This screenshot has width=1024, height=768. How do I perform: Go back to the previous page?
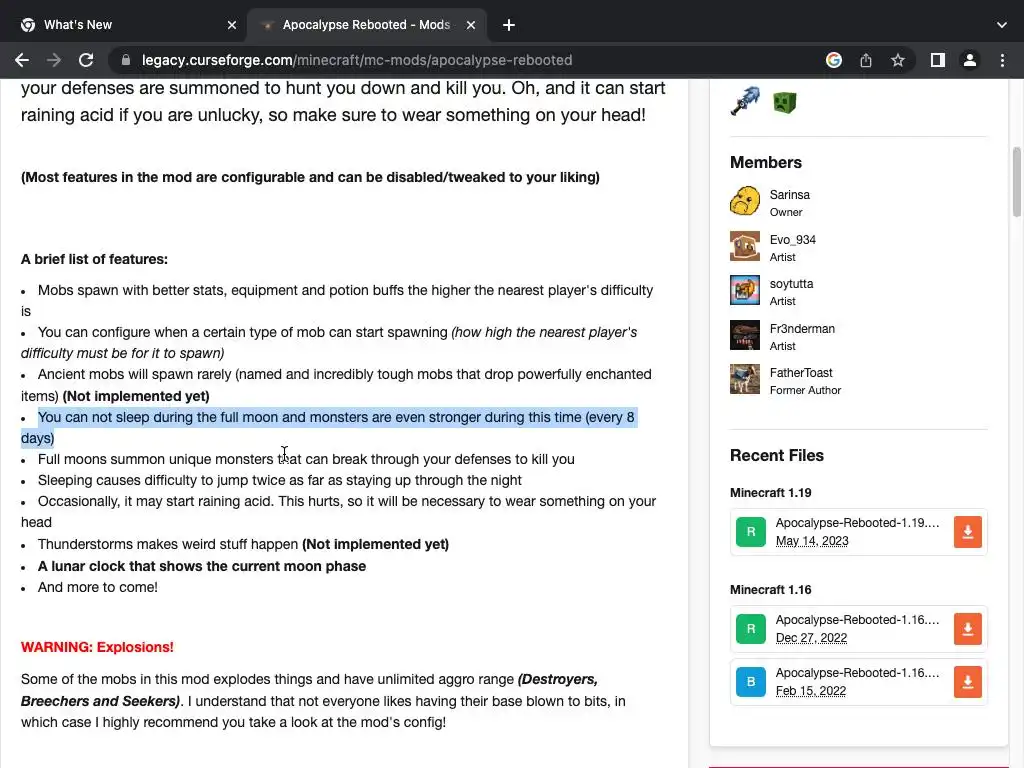click(x=22, y=60)
